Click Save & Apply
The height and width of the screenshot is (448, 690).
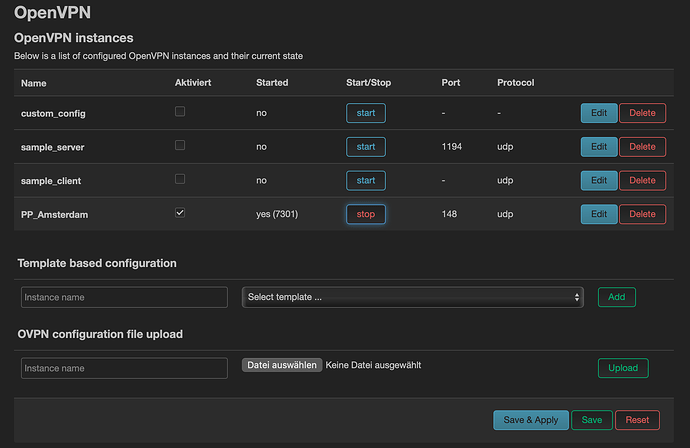(x=531, y=420)
